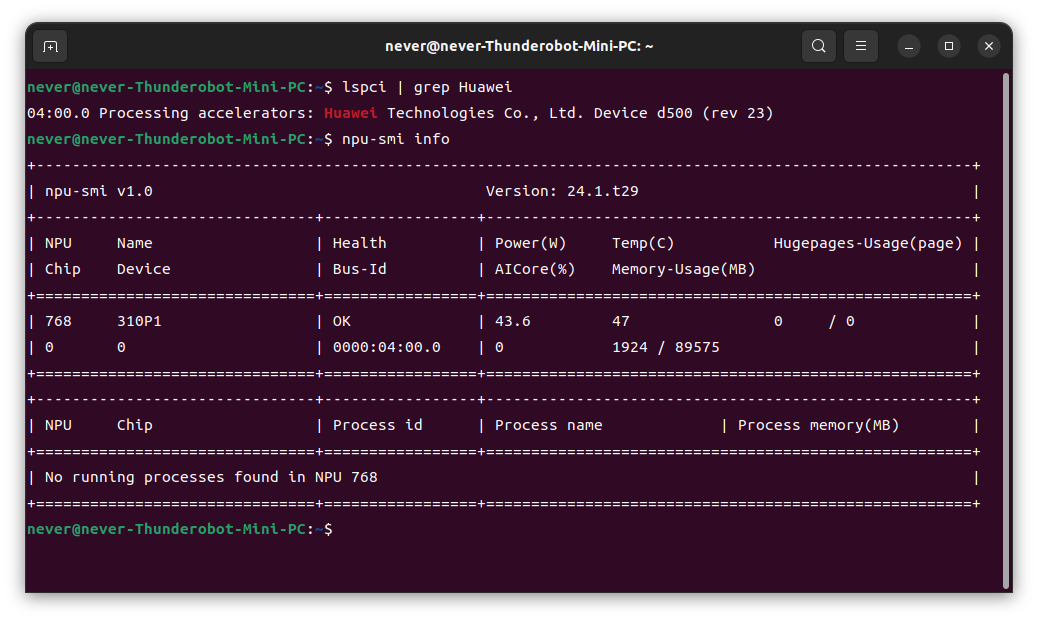
Task: Click the power reading 43.6
Action: click(x=512, y=322)
